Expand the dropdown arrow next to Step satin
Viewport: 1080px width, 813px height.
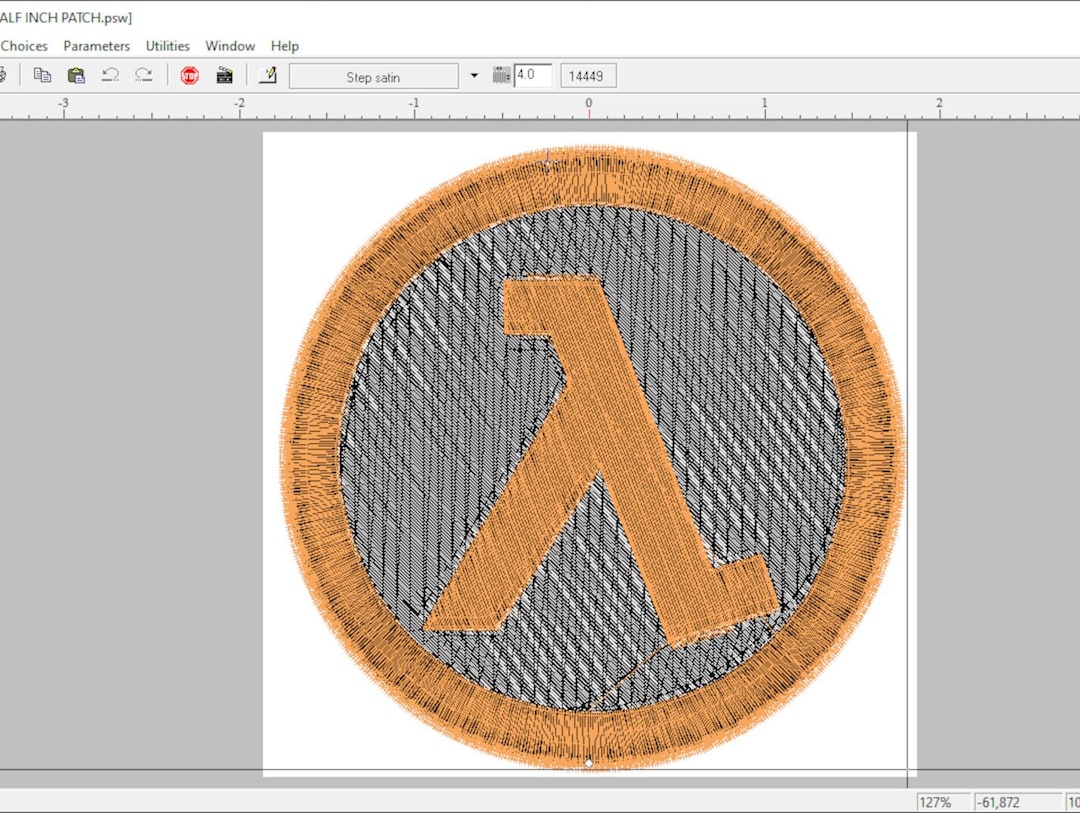pyautogui.click(x=473, y=75)
